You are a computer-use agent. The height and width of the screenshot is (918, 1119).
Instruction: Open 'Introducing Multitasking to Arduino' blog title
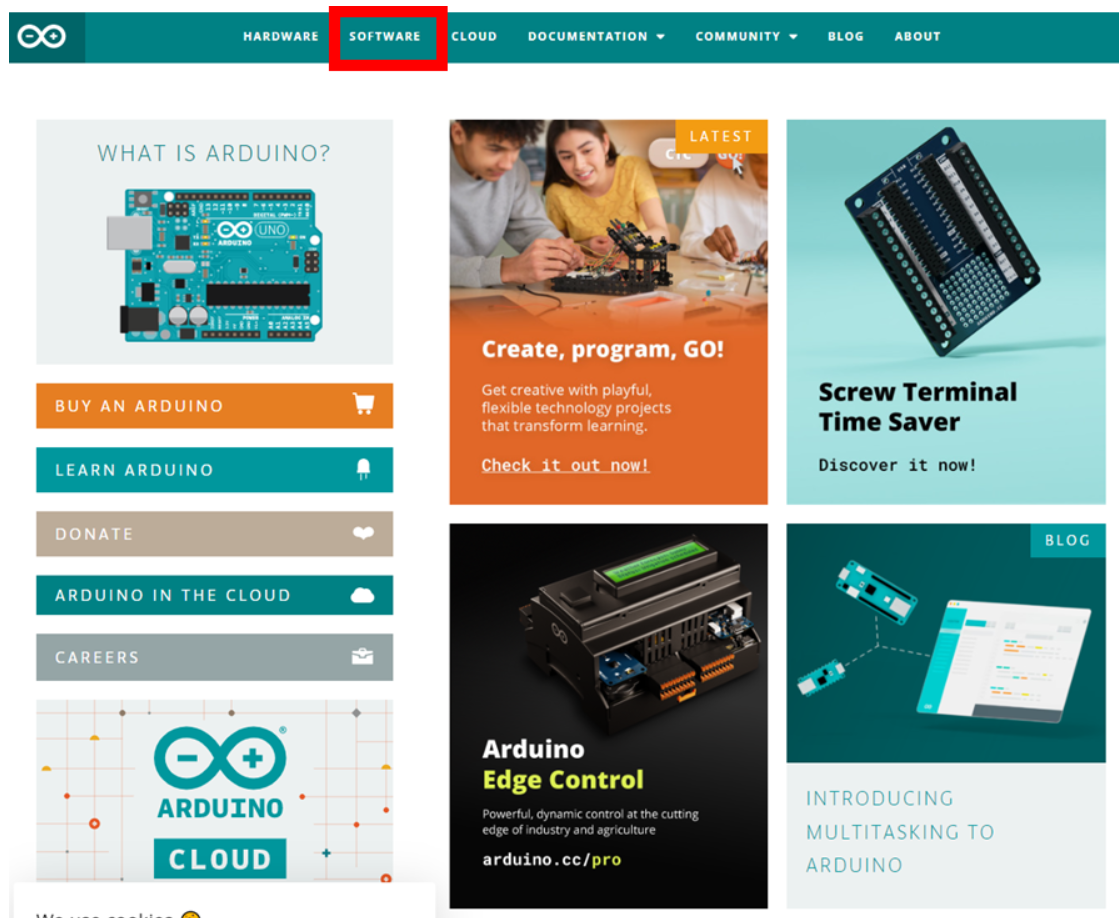[901, 832]
